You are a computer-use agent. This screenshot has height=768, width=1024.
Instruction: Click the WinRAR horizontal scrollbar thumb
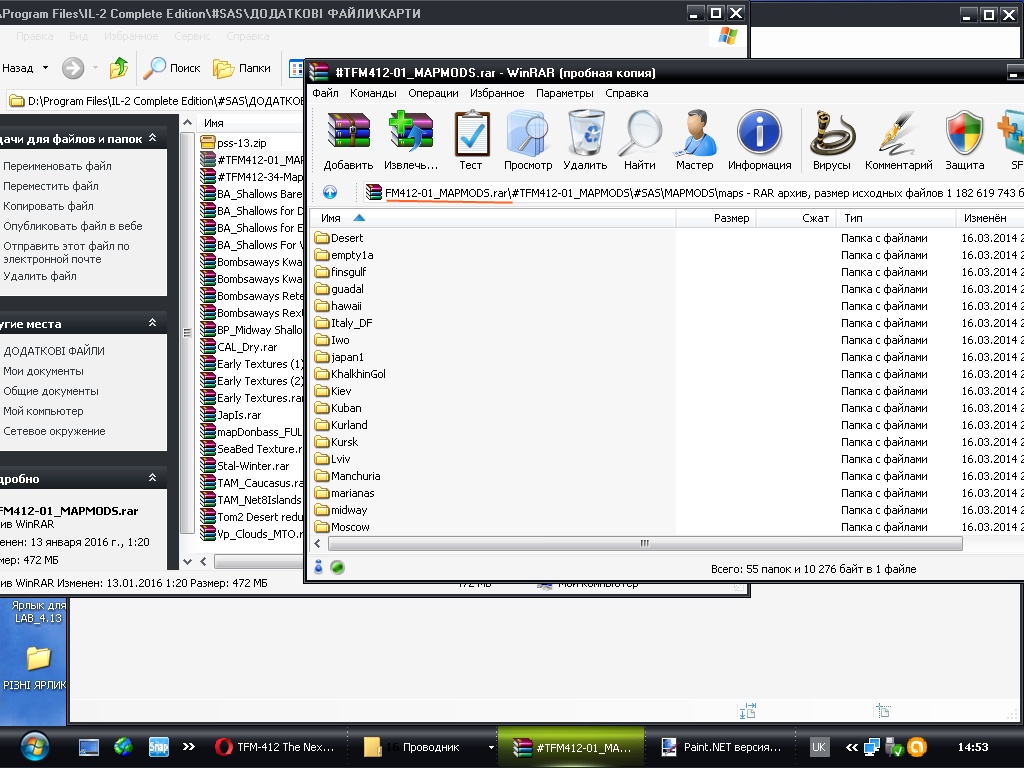pos(645,543)
